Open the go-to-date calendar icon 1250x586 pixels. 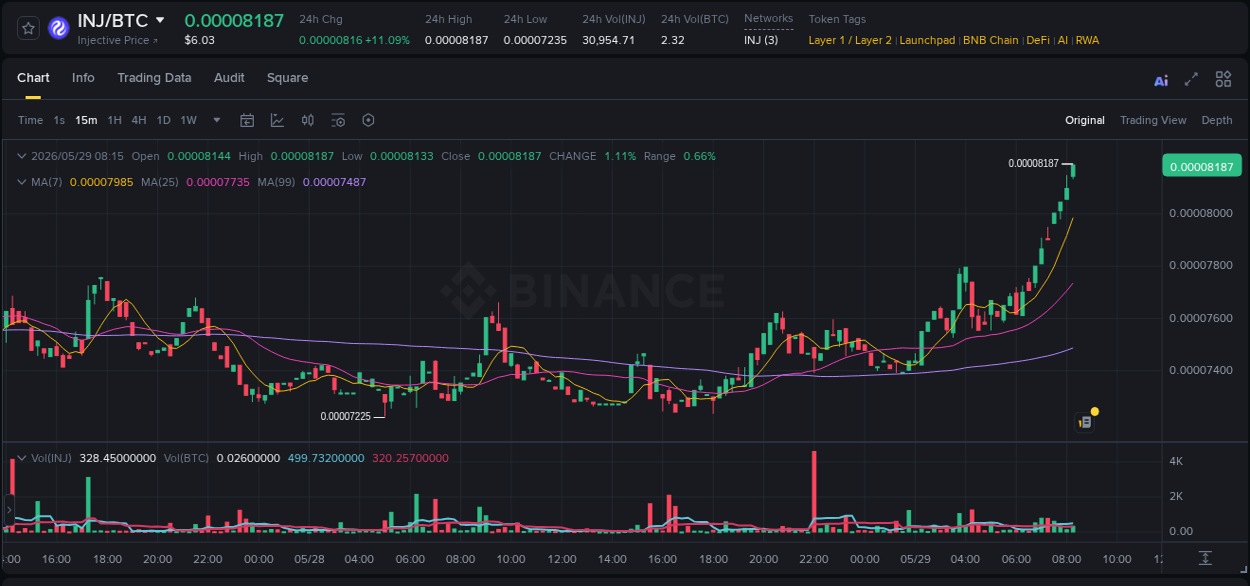(x=247, y=120)
